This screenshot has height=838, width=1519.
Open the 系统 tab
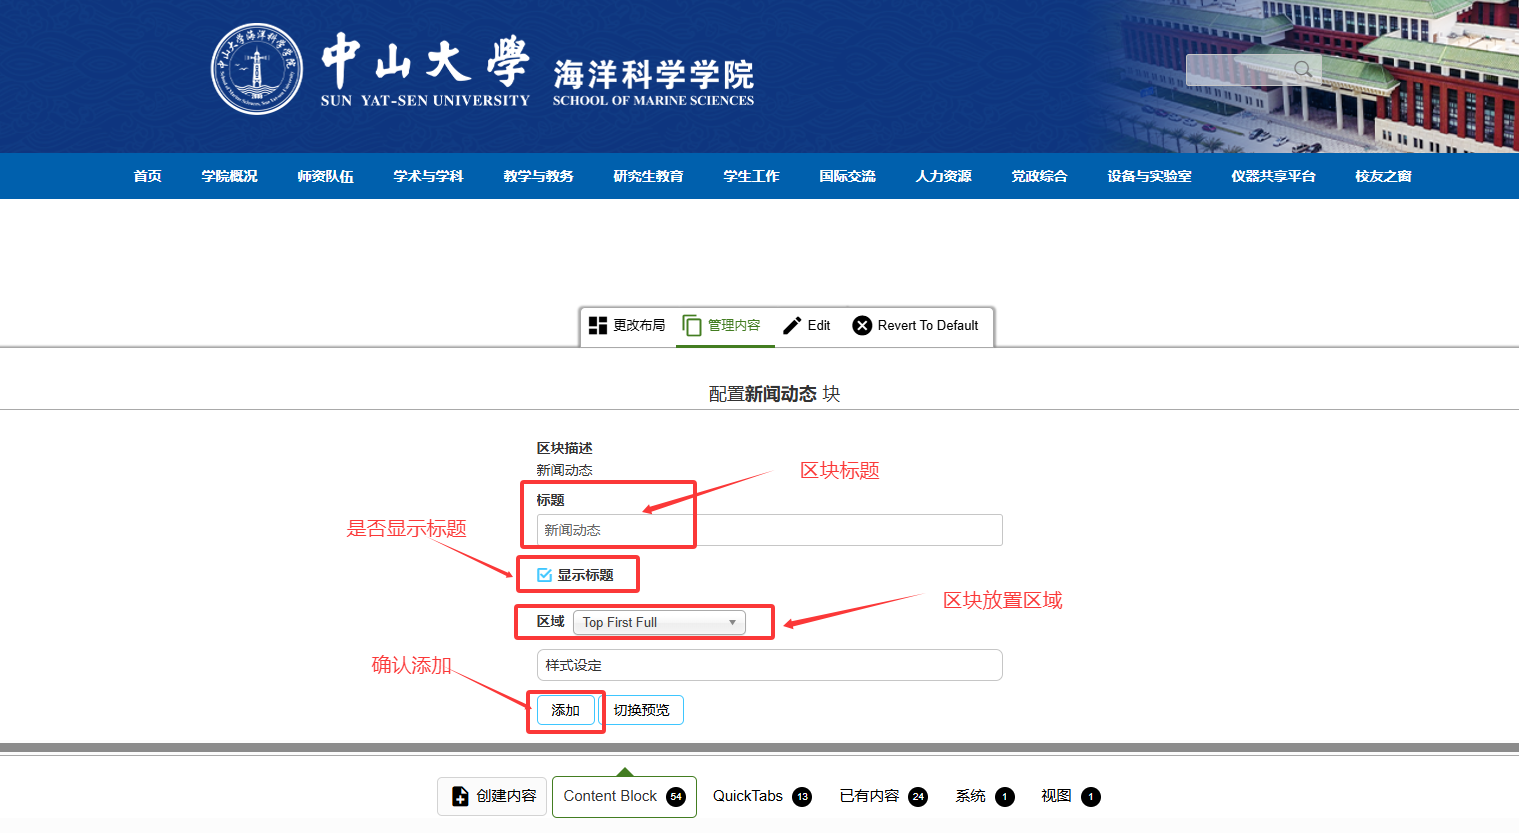tap(970, 796)
